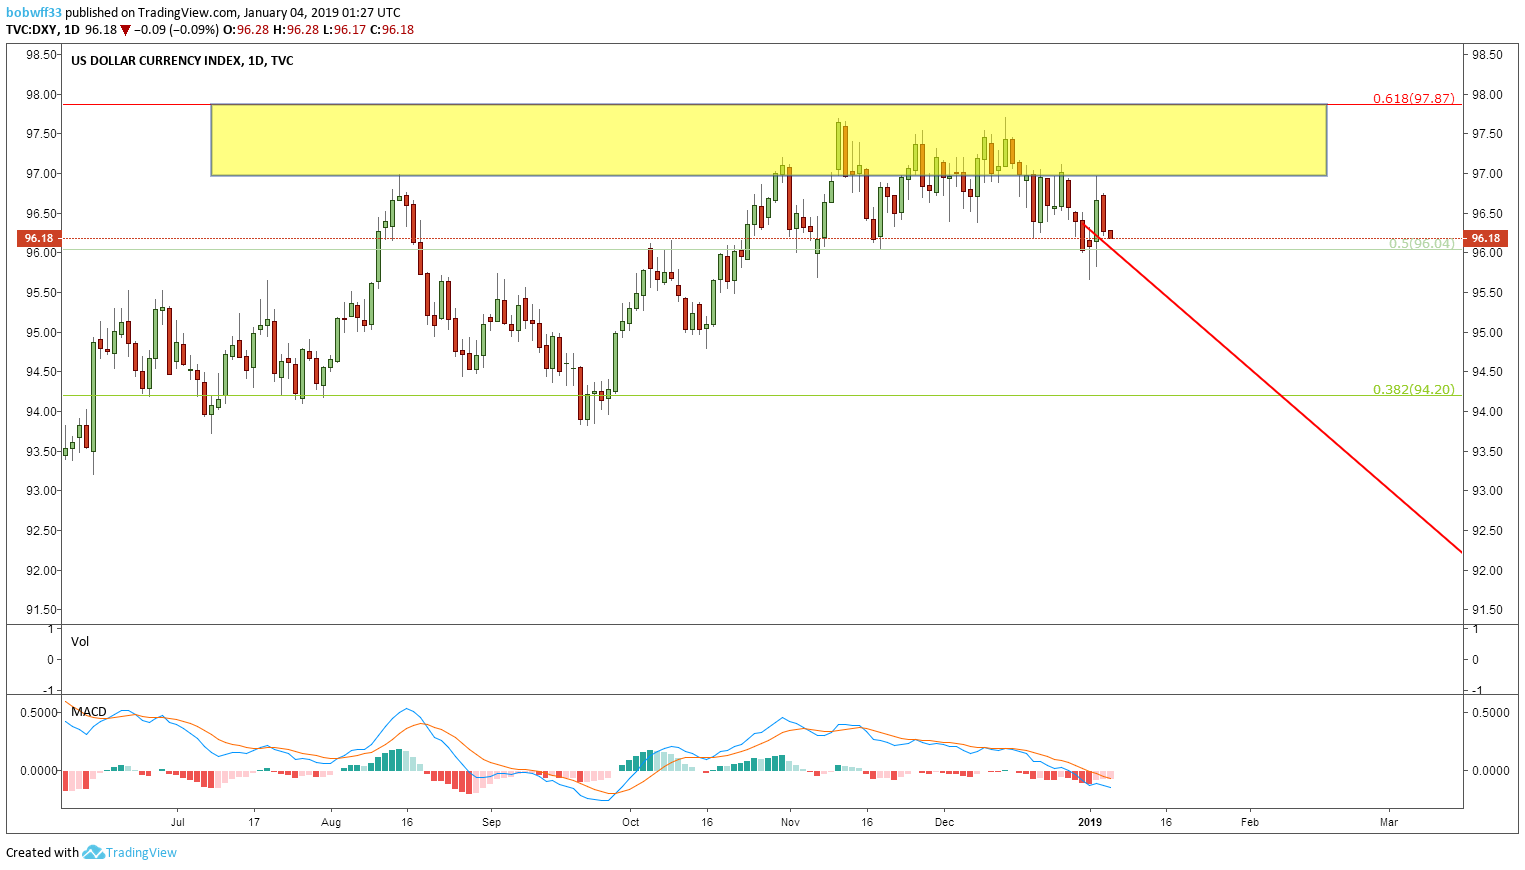Click the 'US DOLLAR CURRENCY INDEX, 1D, TVC' title
The width and height of the screenshot is (1525, 870).
point(182,61)
